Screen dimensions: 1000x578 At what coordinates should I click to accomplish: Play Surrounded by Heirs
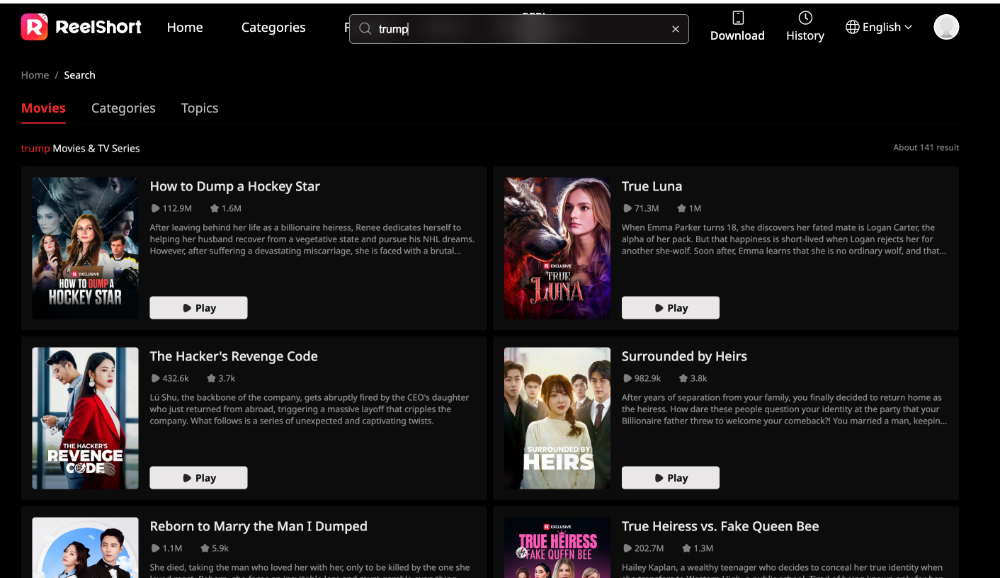click(670, 478)
